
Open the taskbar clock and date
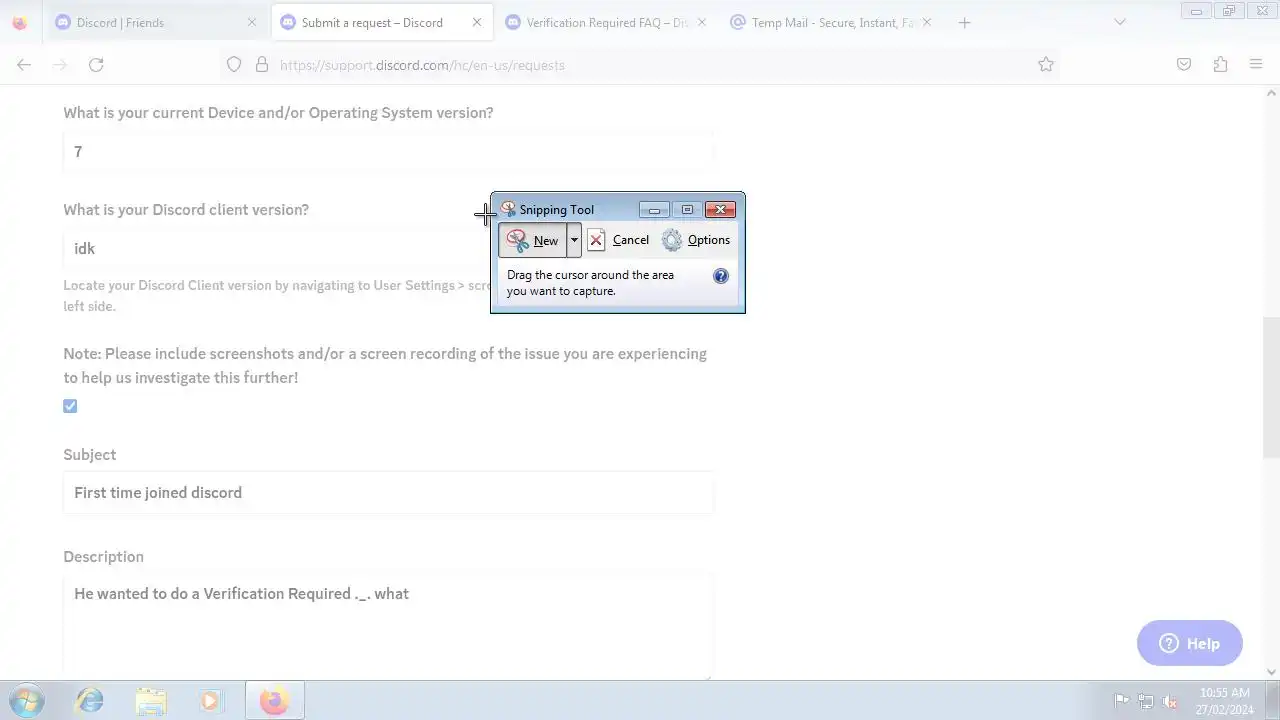click(x=1224, y=701)
